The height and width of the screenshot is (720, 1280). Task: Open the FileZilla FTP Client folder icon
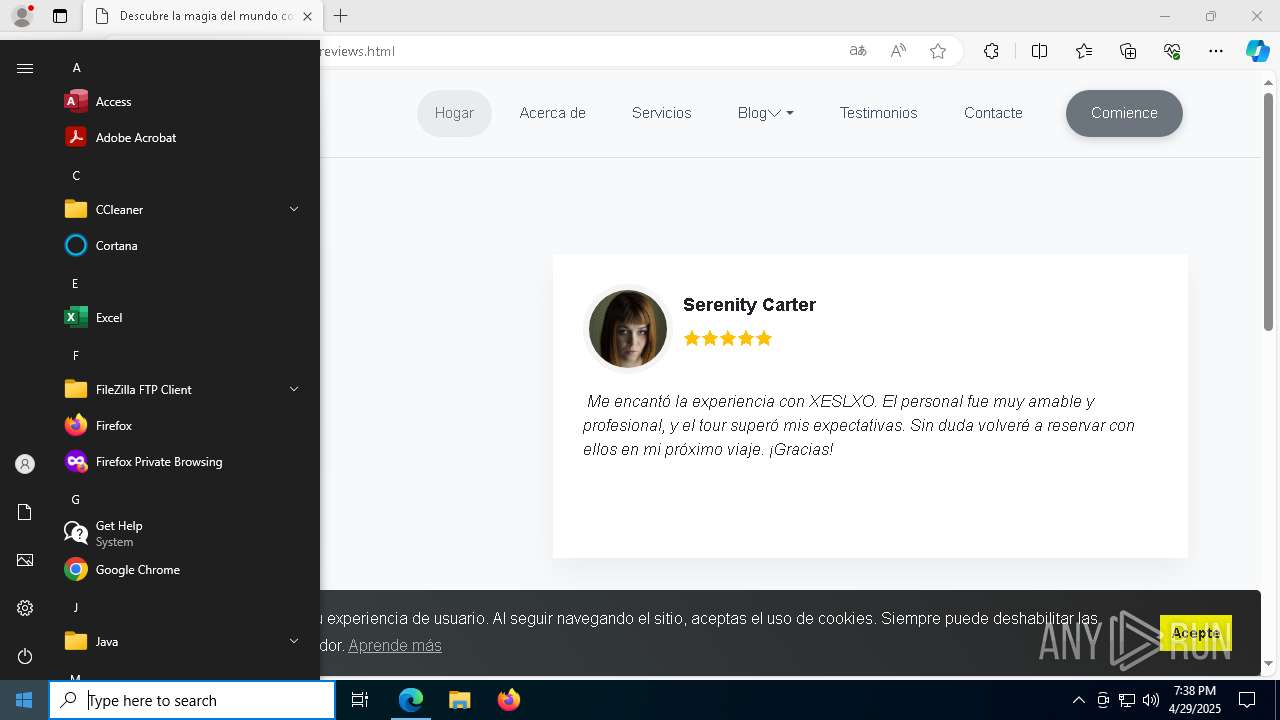[76, 389]
